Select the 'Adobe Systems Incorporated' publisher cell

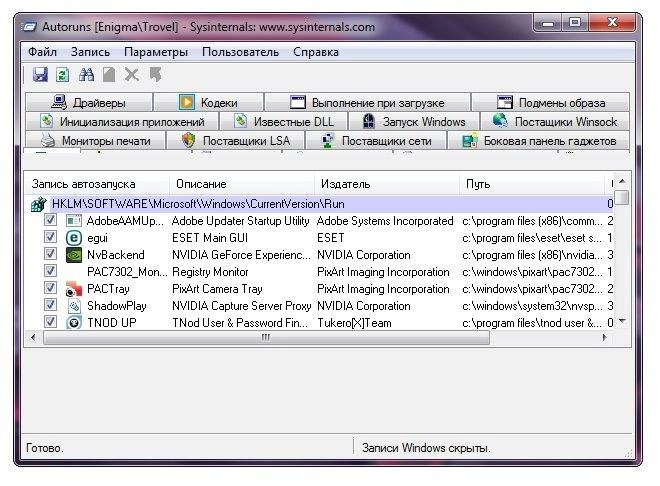click(x=385, y=221)
